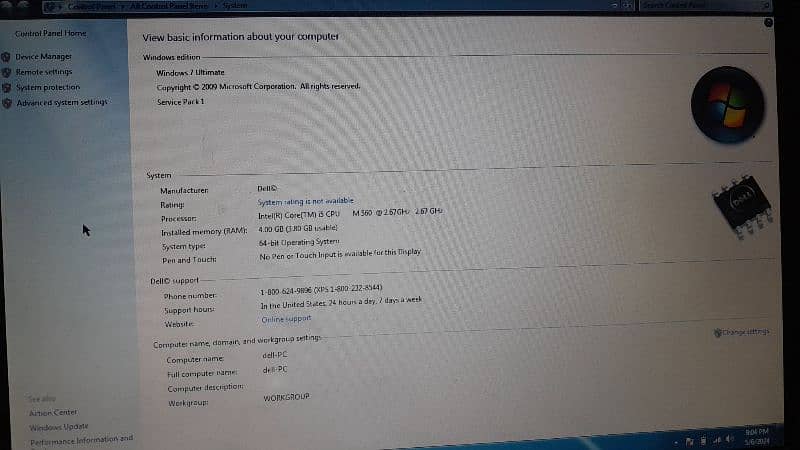
Task: Click the network icon in the system tray
Action: 716,440
